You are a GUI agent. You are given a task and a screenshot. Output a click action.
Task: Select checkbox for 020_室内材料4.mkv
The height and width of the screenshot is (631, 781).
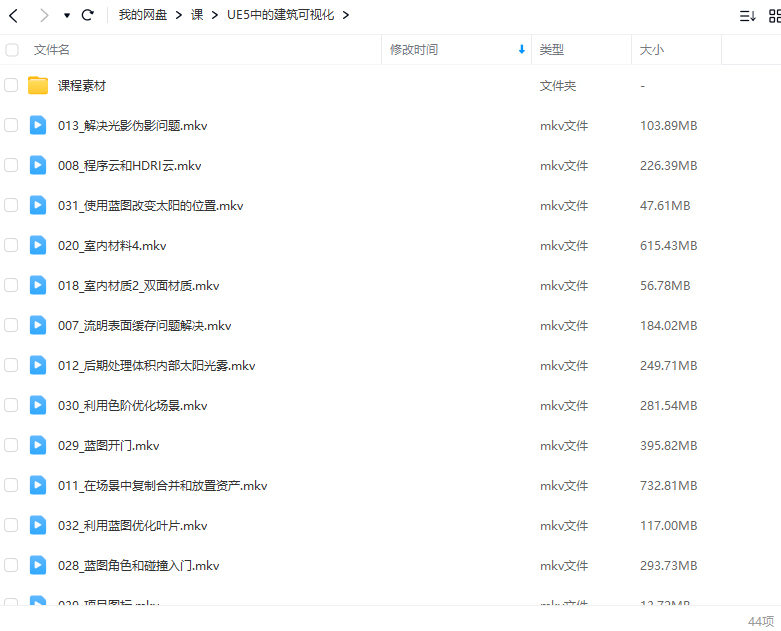[12, 246]
